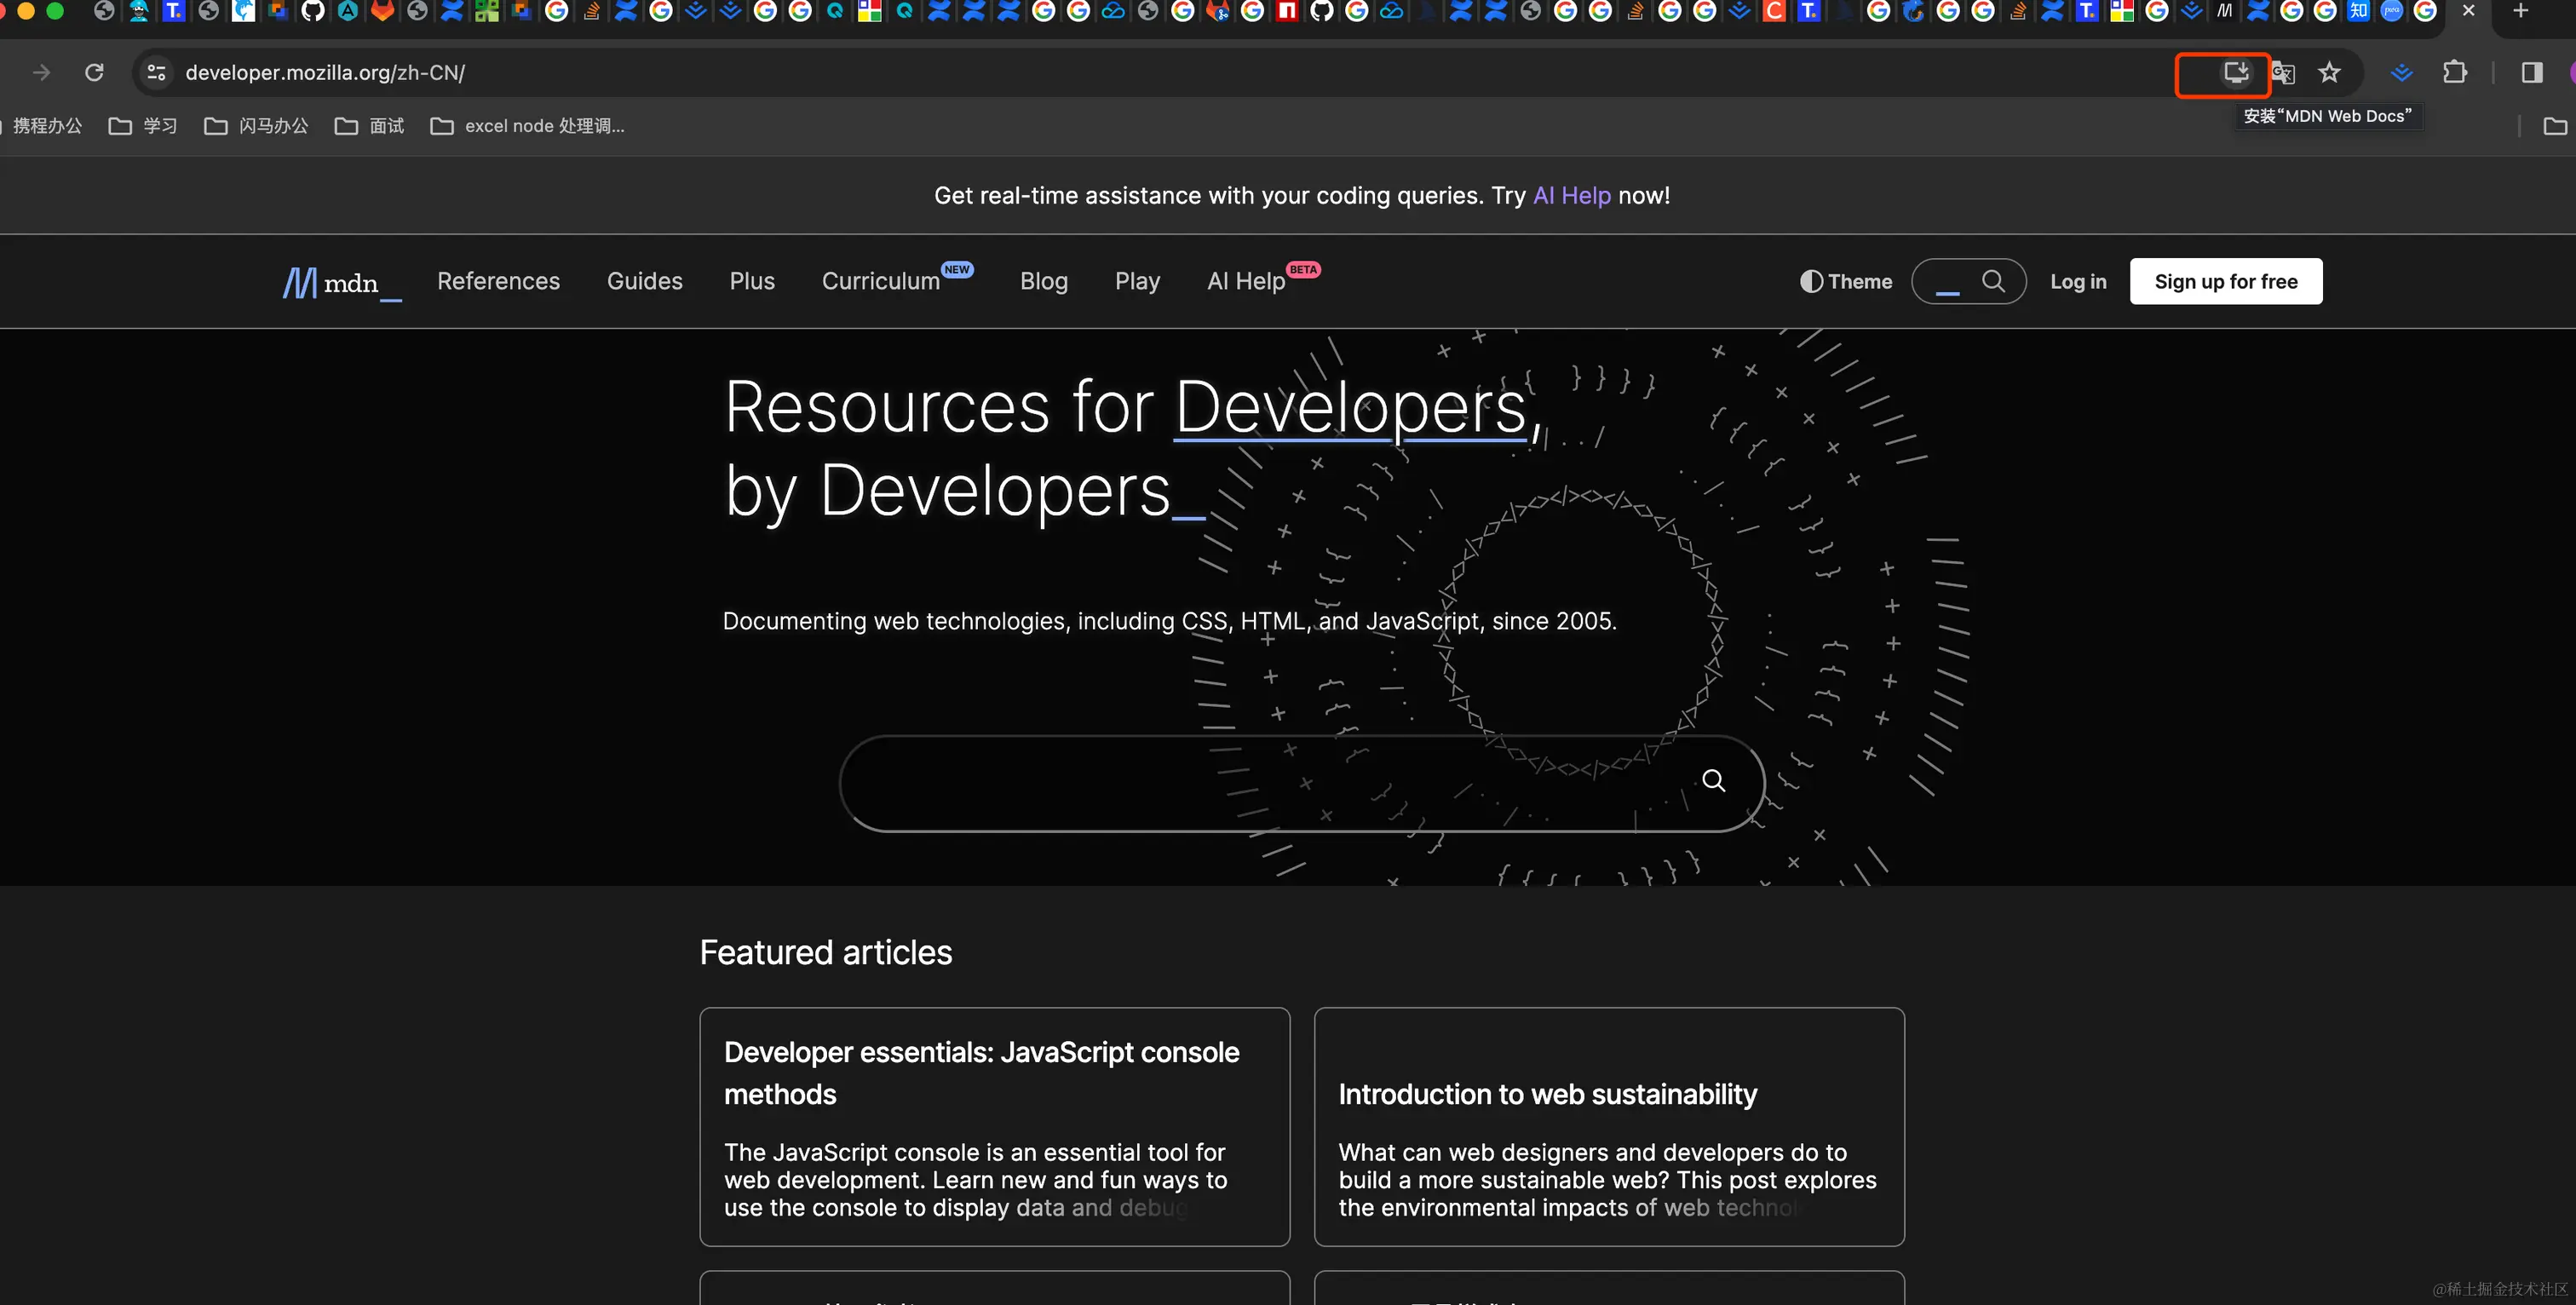
Task: Toggle the site Theme between light and dark
Action: coord(1844,281)
